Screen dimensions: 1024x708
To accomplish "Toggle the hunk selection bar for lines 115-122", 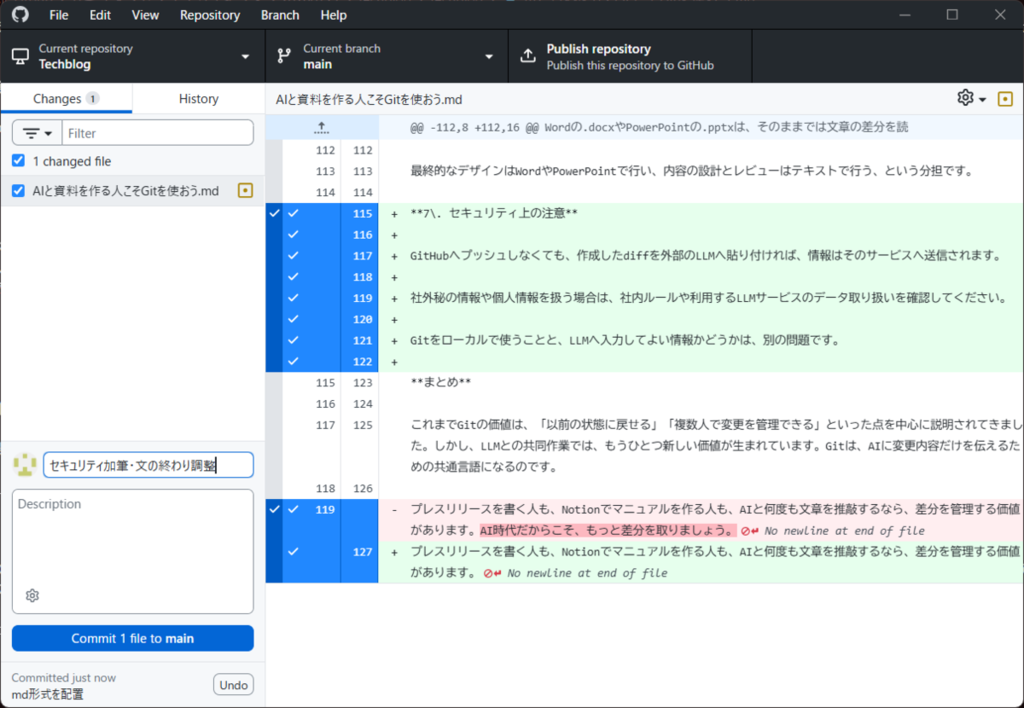I will click(274, 287).
